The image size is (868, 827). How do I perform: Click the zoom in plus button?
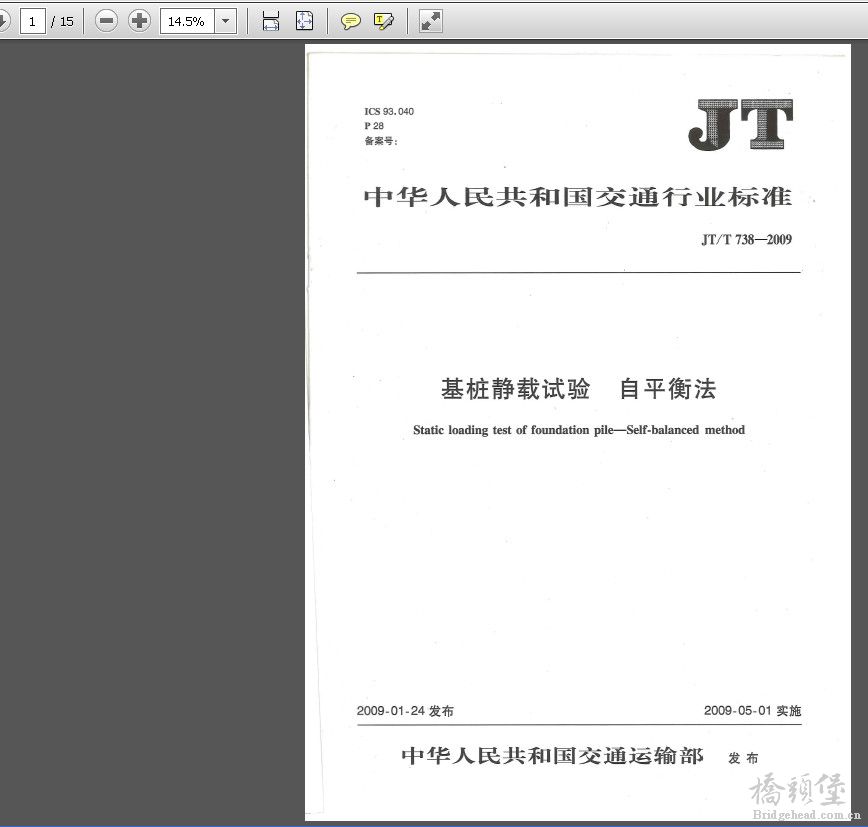(139, 22)
